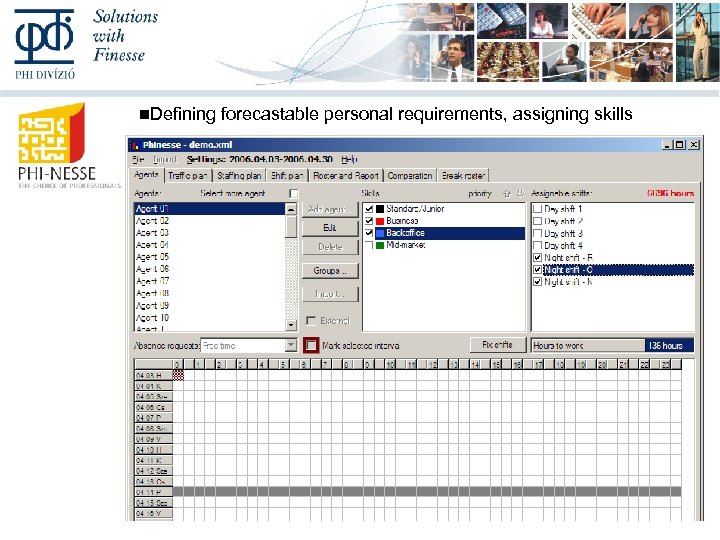Screen dimensions: 720x540
Task: Select Agent 01 in the agents list
Action: point(209,208)
